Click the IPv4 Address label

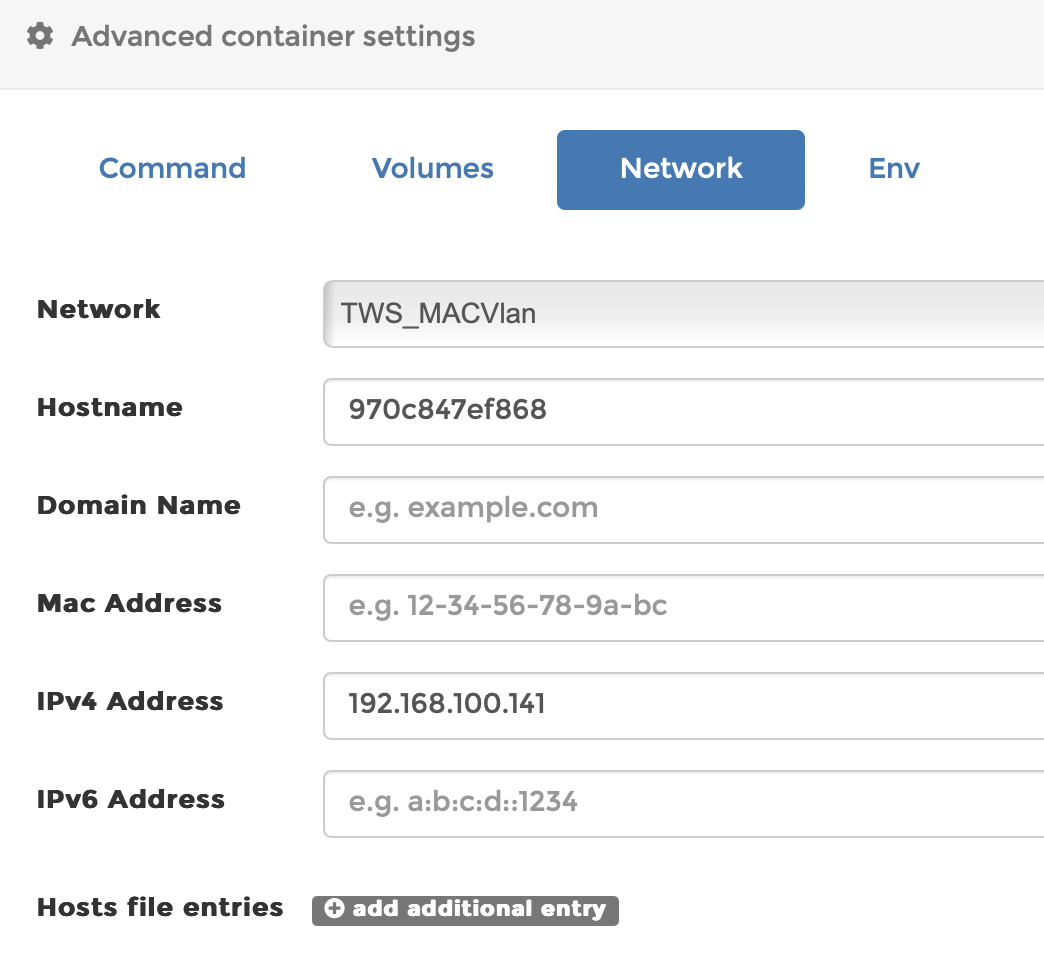[130, 701]
